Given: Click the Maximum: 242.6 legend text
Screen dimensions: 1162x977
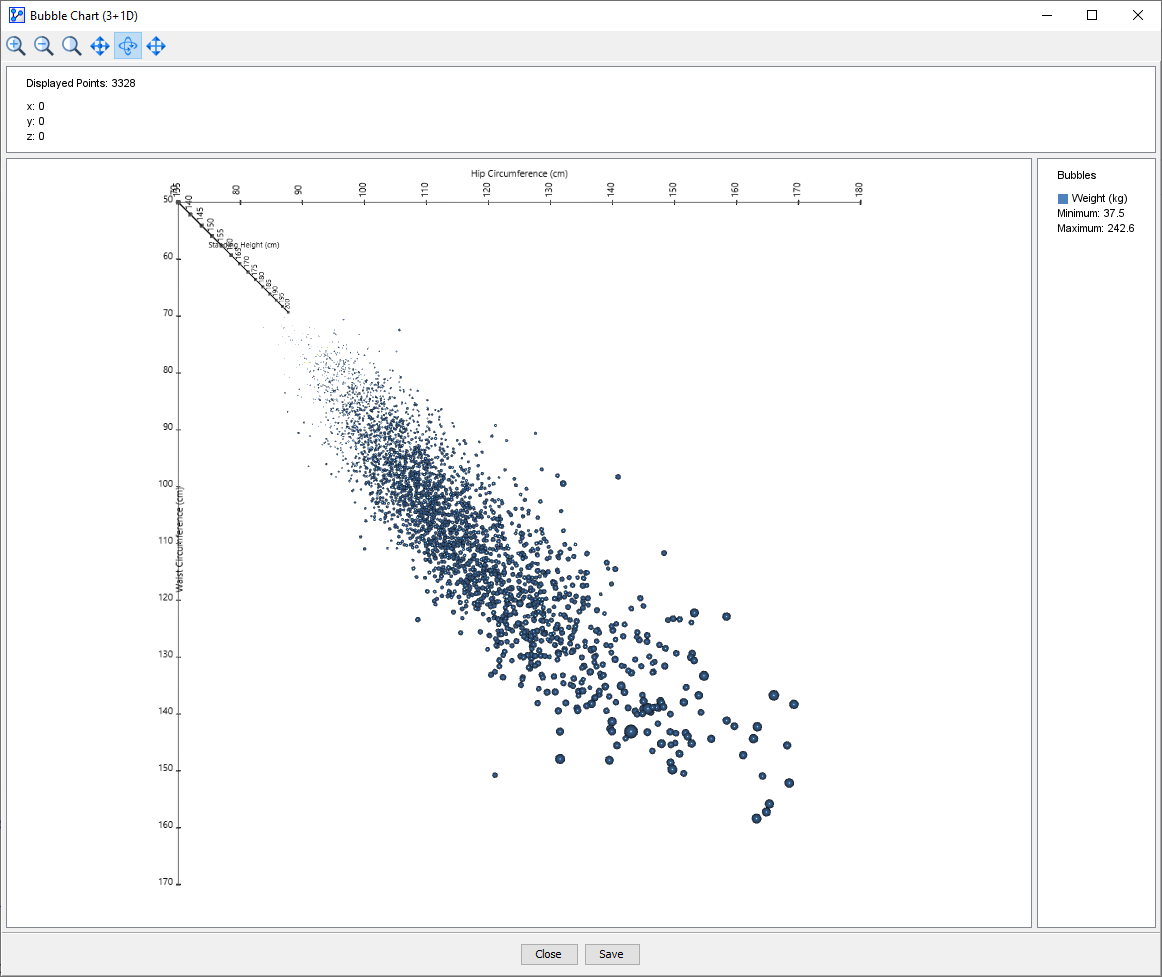Looking at the screenshot, I should (1095, 229).
